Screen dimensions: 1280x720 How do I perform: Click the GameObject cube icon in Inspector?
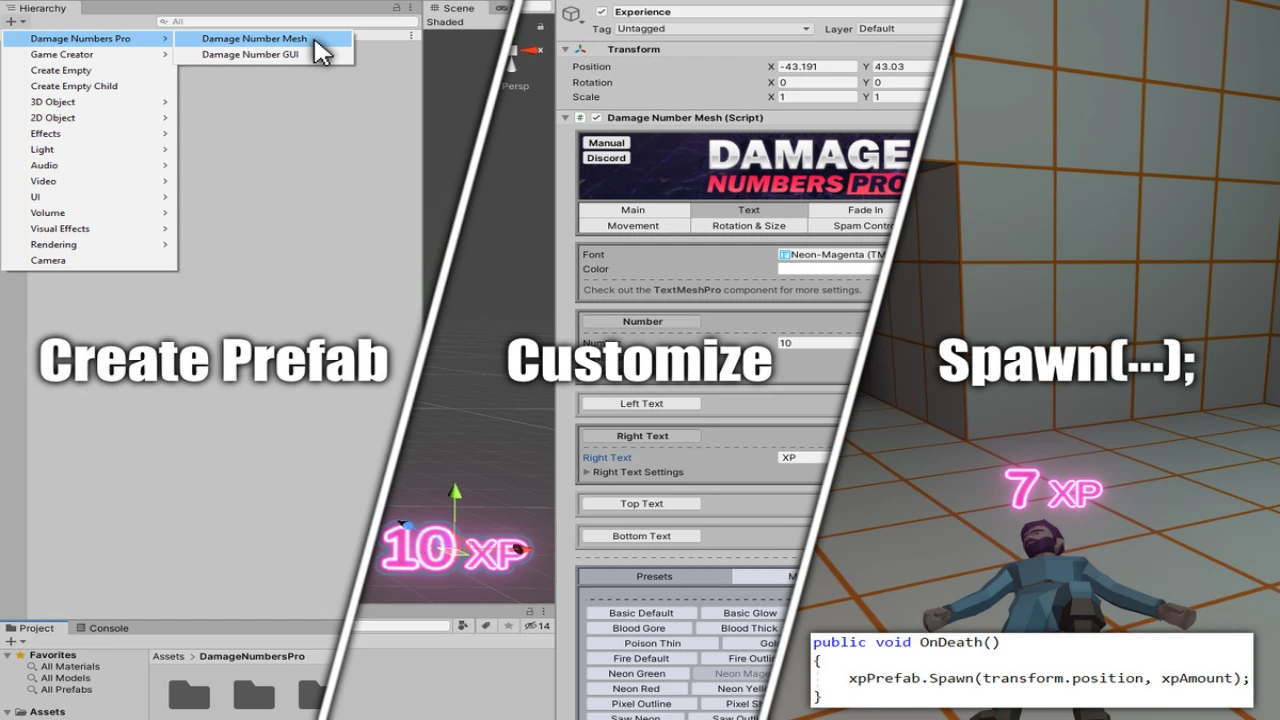[571, 14]
